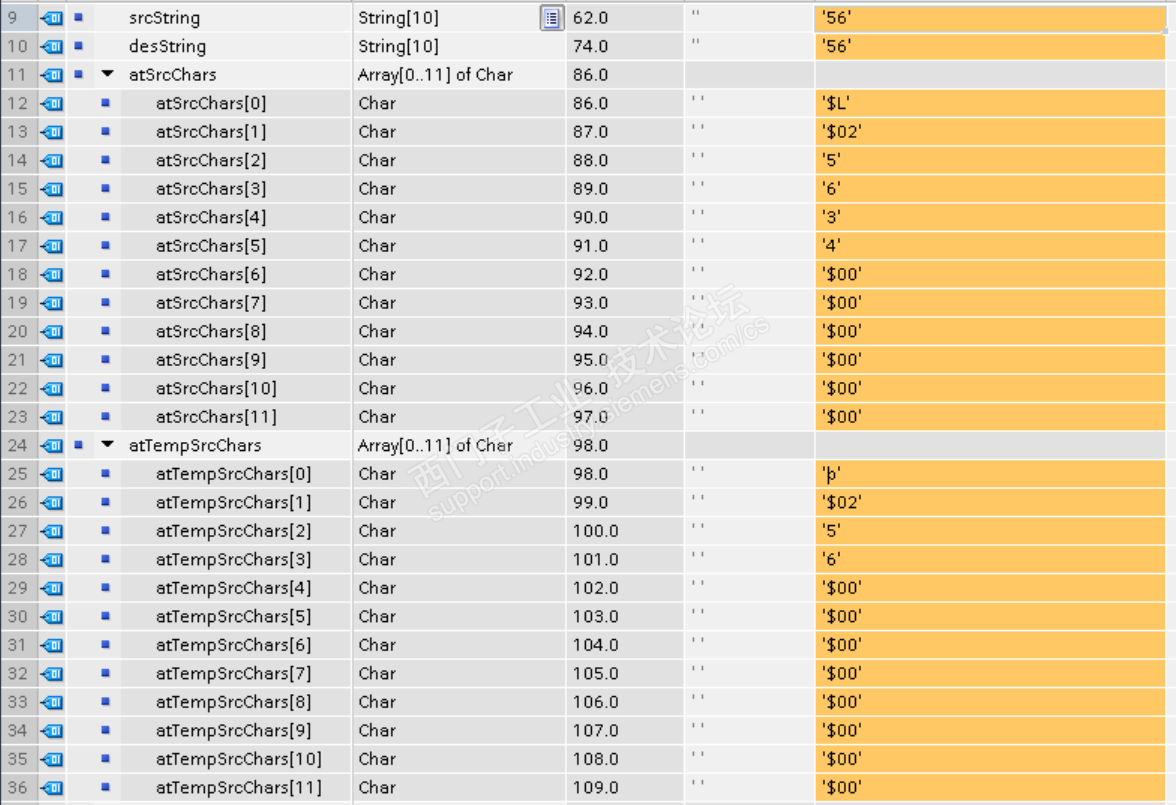Select the atSrcChars[4] element name
1176x805 pixels.
211,218
